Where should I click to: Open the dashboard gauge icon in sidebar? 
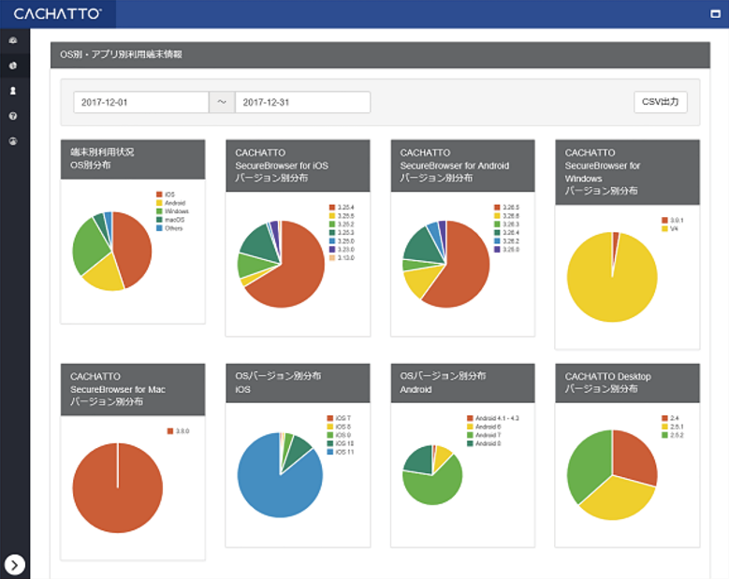click(13, 41)
